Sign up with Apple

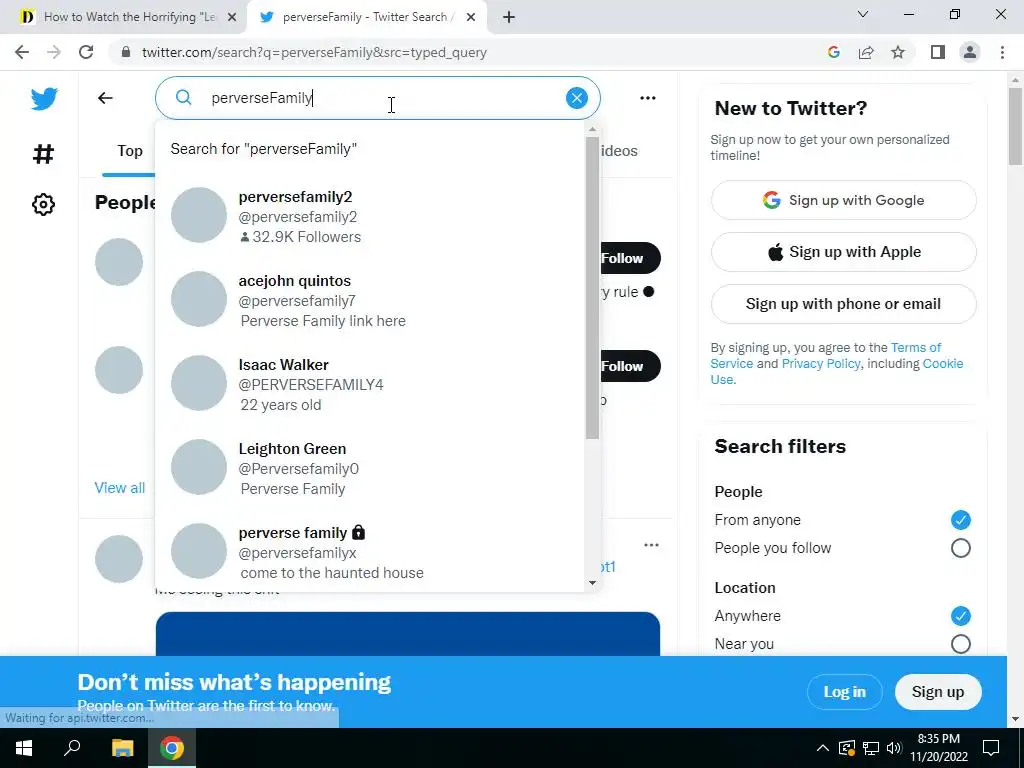[x=844, y=252]
